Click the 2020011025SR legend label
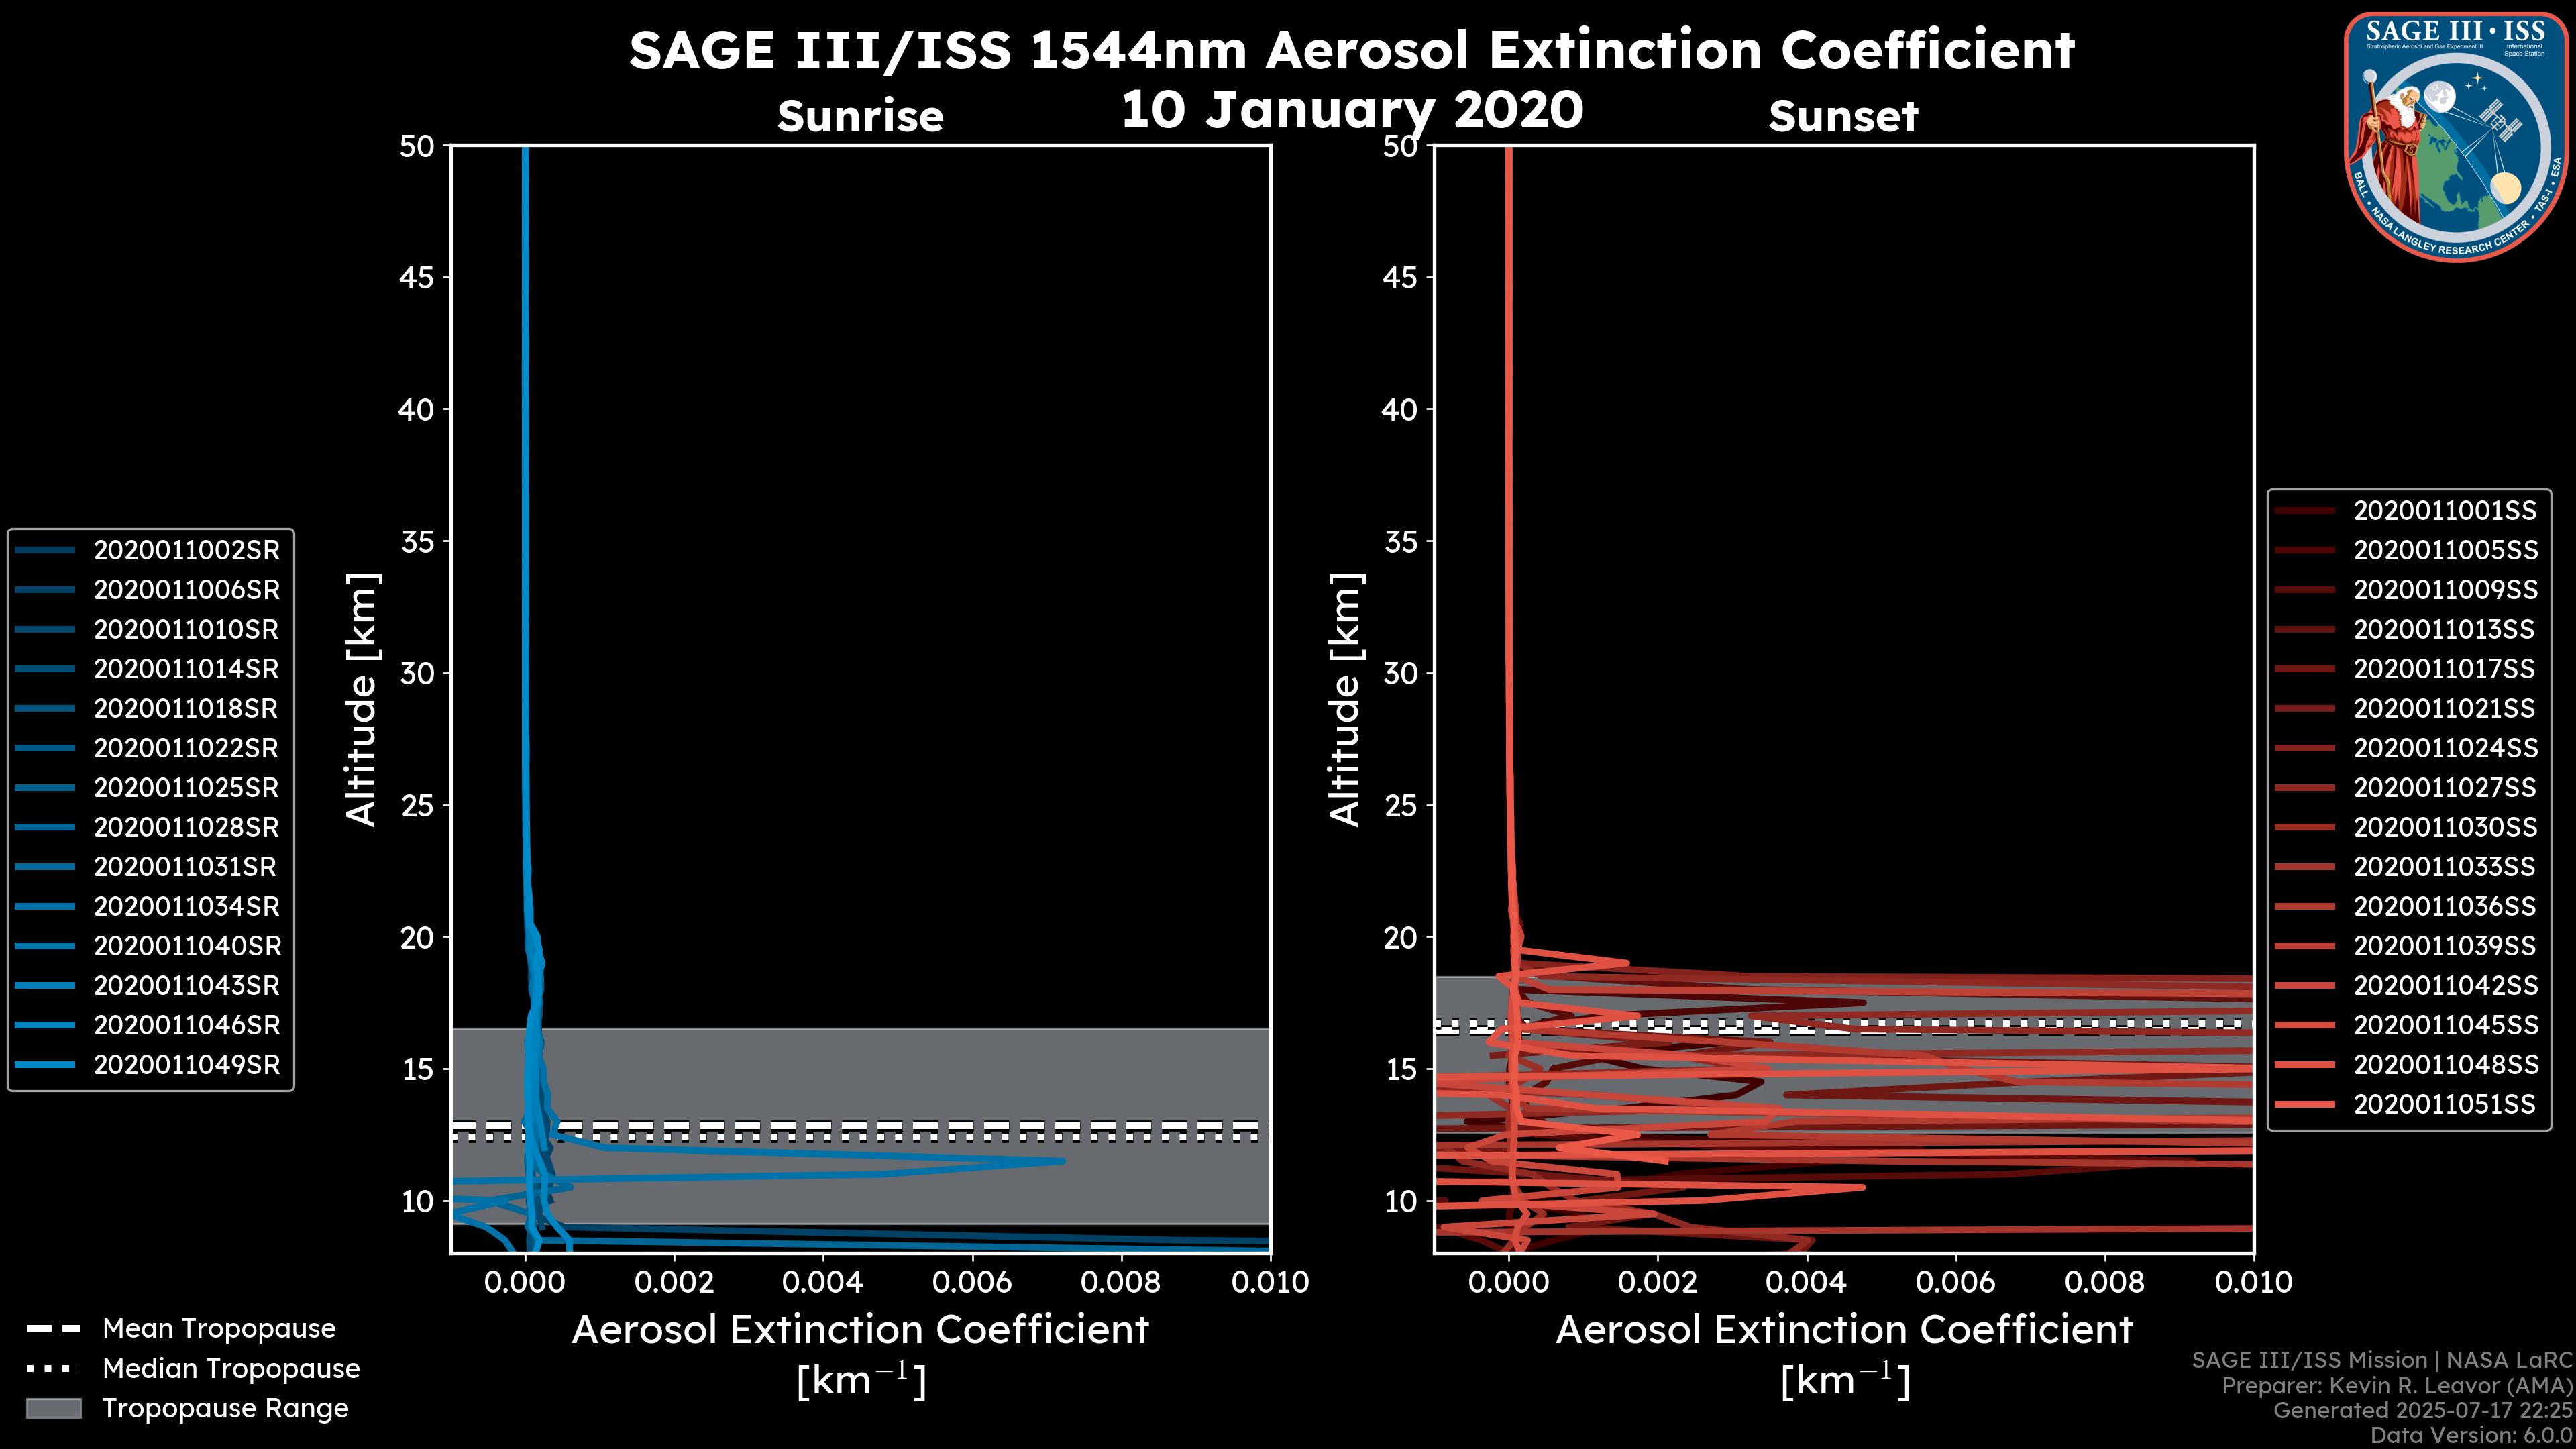This screenshot has height=1449, width=2576. point(186,788)
